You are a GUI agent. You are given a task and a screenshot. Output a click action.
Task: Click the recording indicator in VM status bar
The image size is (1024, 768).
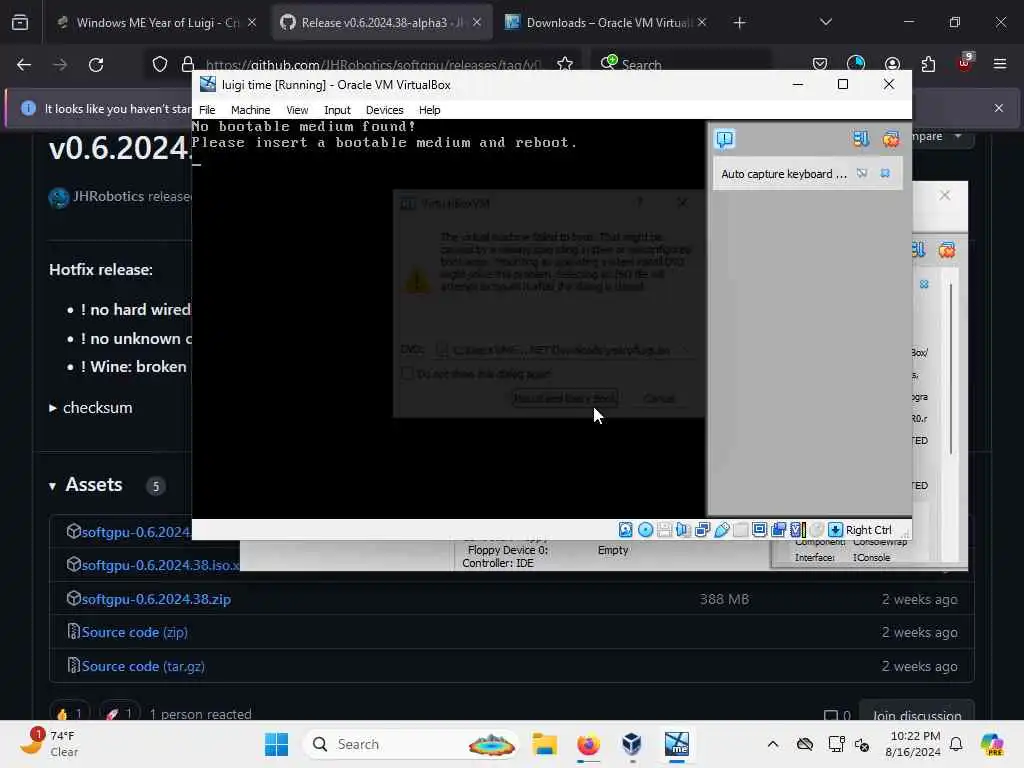click(x=778, y=530)
